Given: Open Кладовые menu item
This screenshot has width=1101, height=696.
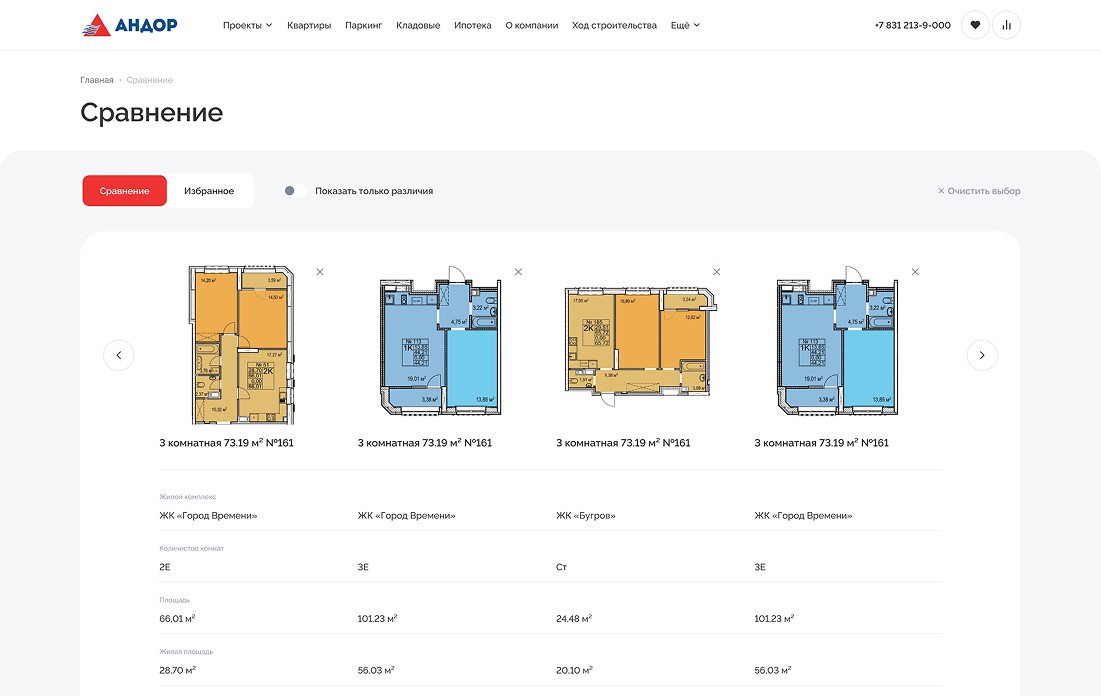Looking at the screenshot, I should pos(418,25).
